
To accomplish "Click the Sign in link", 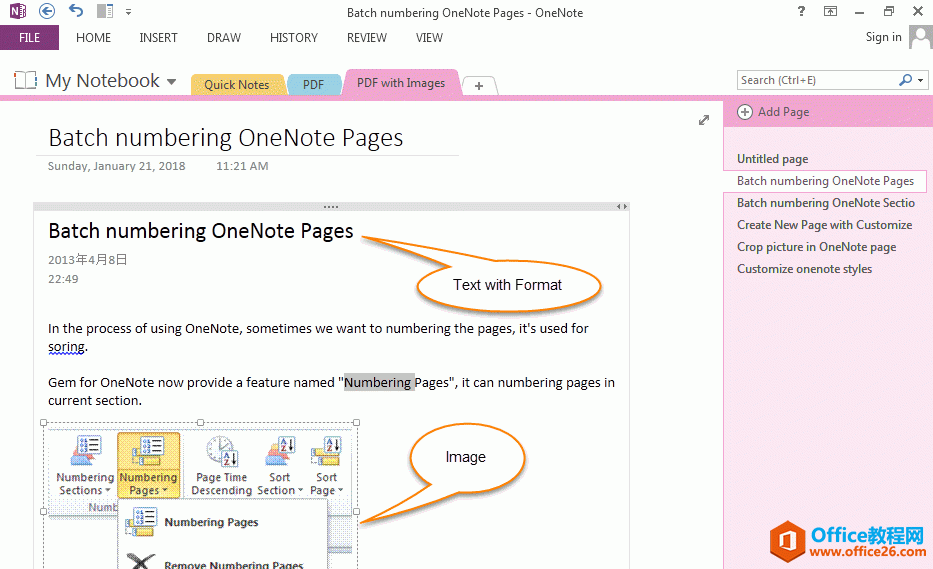I will pyautogui.click(x=883, y=37).
